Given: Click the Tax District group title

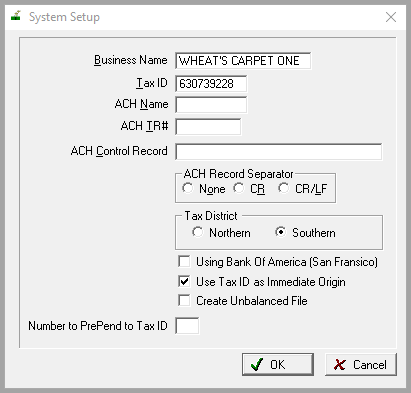Looking at the screenshot, I should (211, 216).
